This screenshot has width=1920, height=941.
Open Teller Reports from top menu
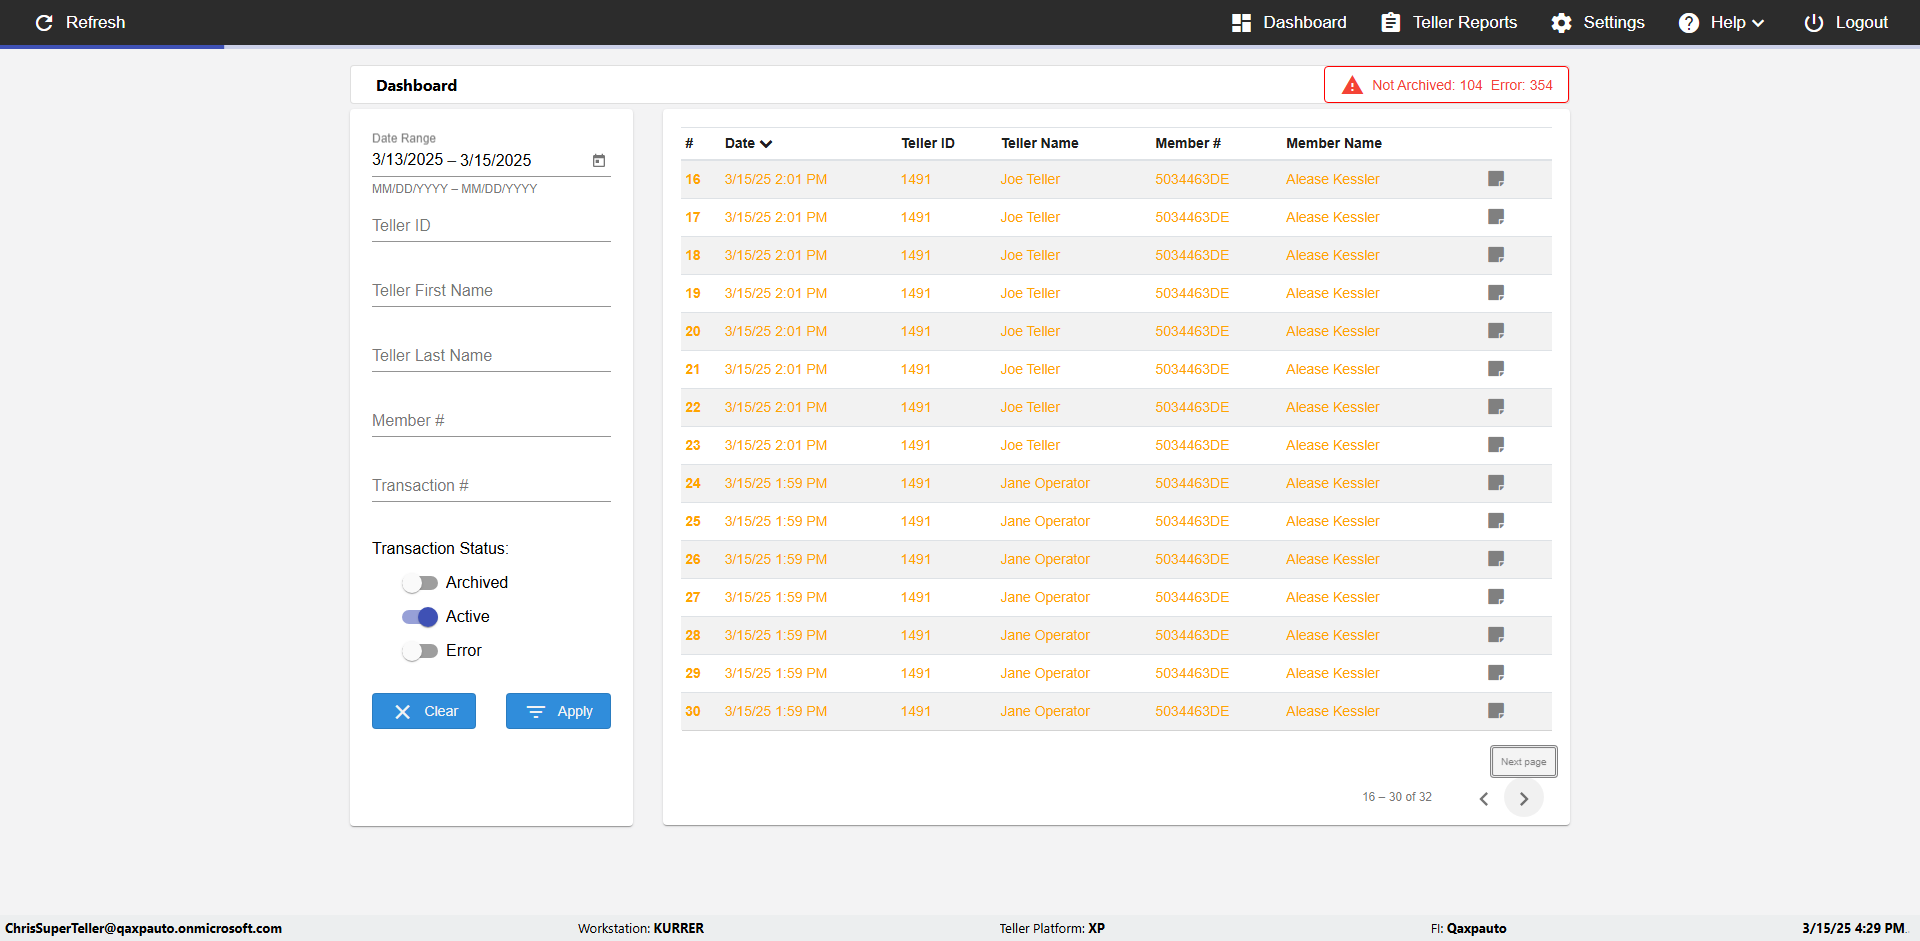pos(1449,23)
